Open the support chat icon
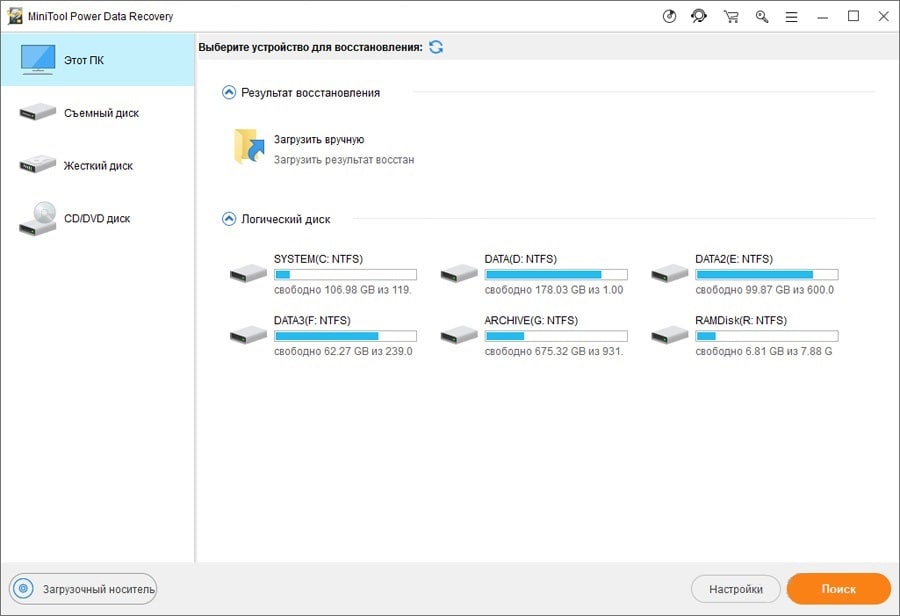This screenshot has width=900, height=616. tap(699, 17)
